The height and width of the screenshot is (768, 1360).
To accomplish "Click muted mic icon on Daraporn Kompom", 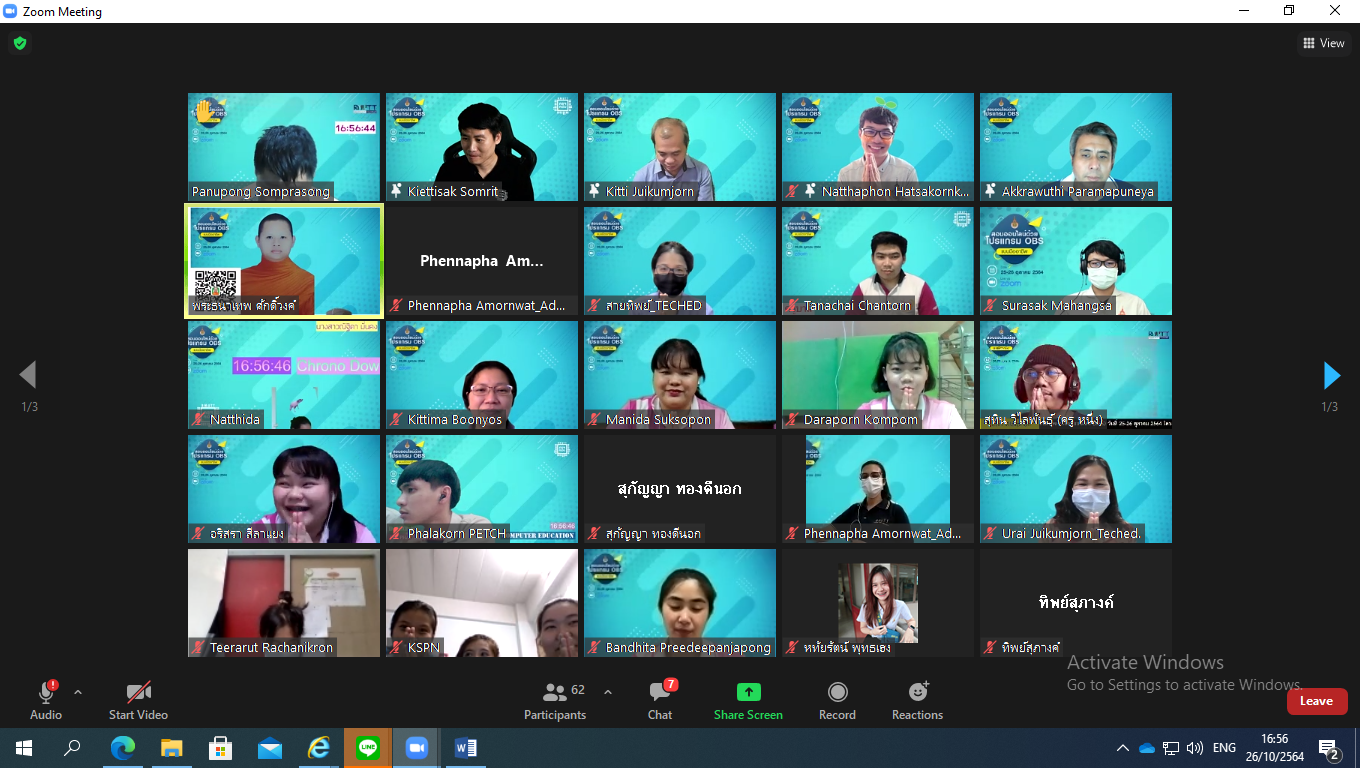I will [x=793, y=420].
